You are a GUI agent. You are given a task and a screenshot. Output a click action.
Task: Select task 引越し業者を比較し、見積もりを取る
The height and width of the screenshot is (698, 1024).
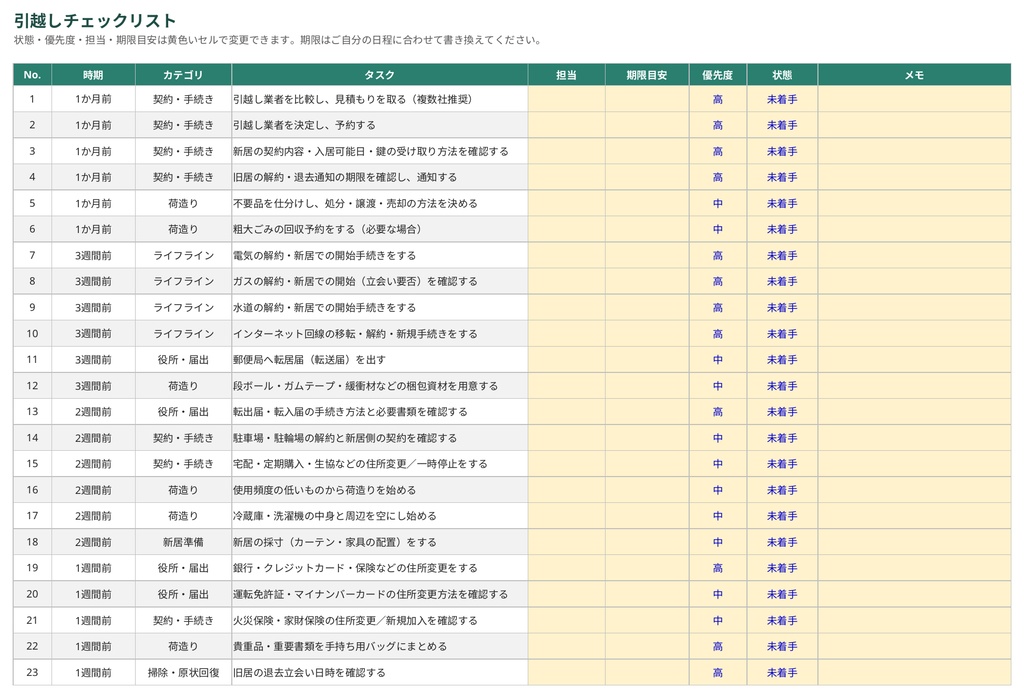[379, 99]
